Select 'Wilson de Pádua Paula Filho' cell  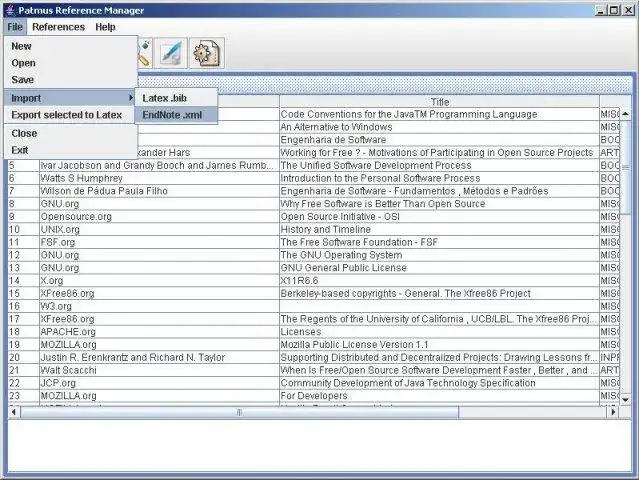159,191
